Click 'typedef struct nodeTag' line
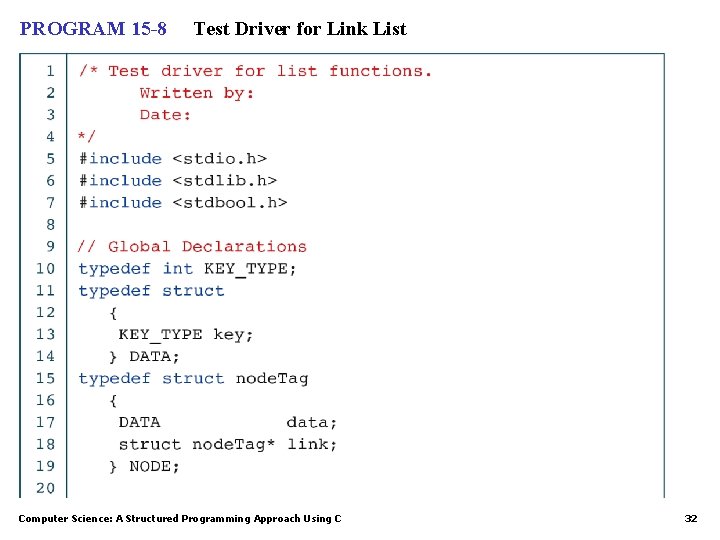 pyautogui.click(x=193, y=379)
